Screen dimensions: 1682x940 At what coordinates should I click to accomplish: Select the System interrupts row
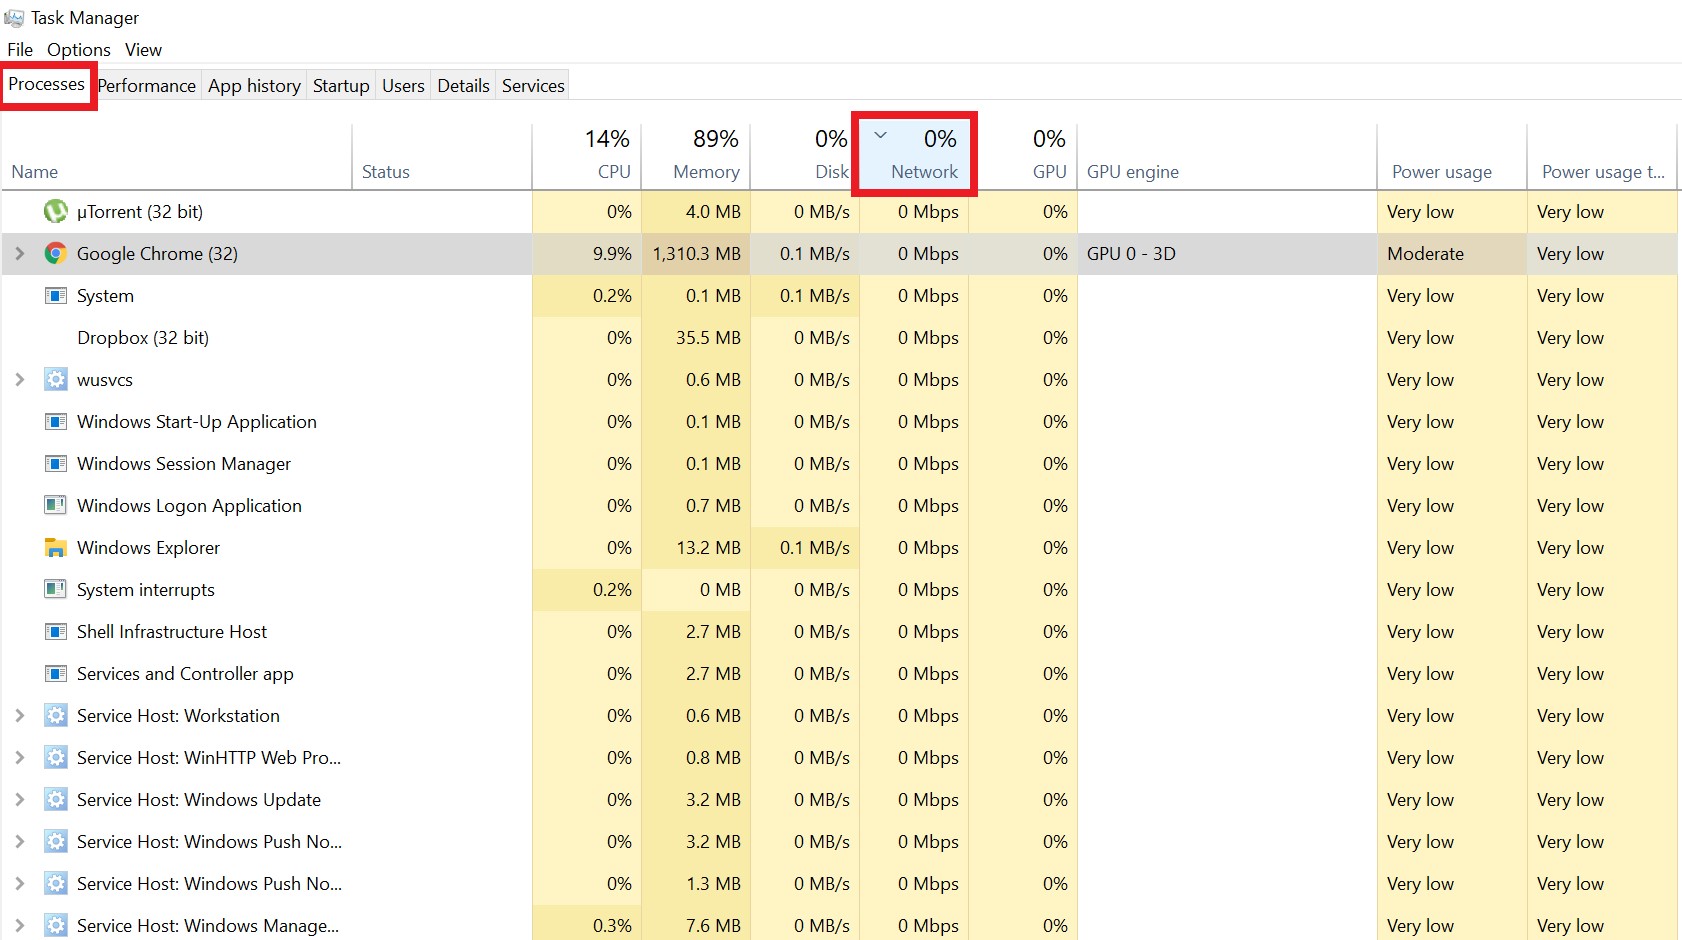[145, 589]
